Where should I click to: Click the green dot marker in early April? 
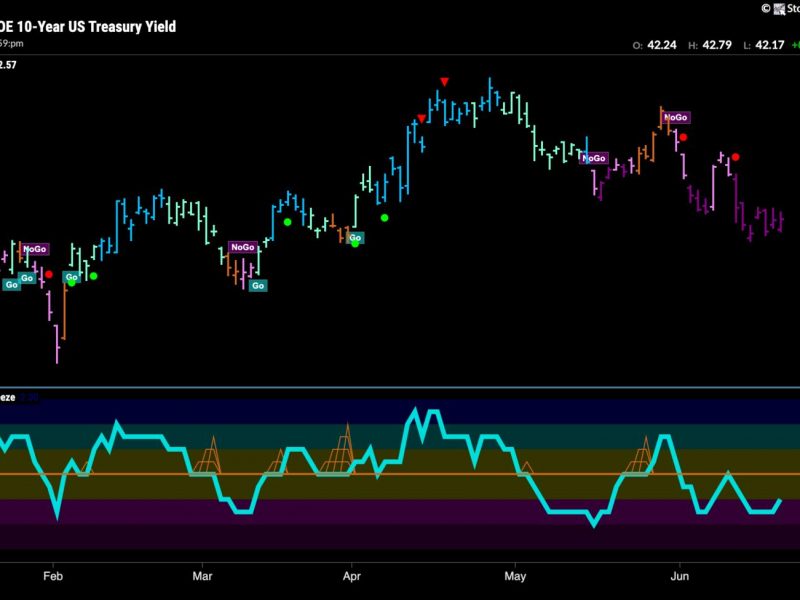pos(385,218)
